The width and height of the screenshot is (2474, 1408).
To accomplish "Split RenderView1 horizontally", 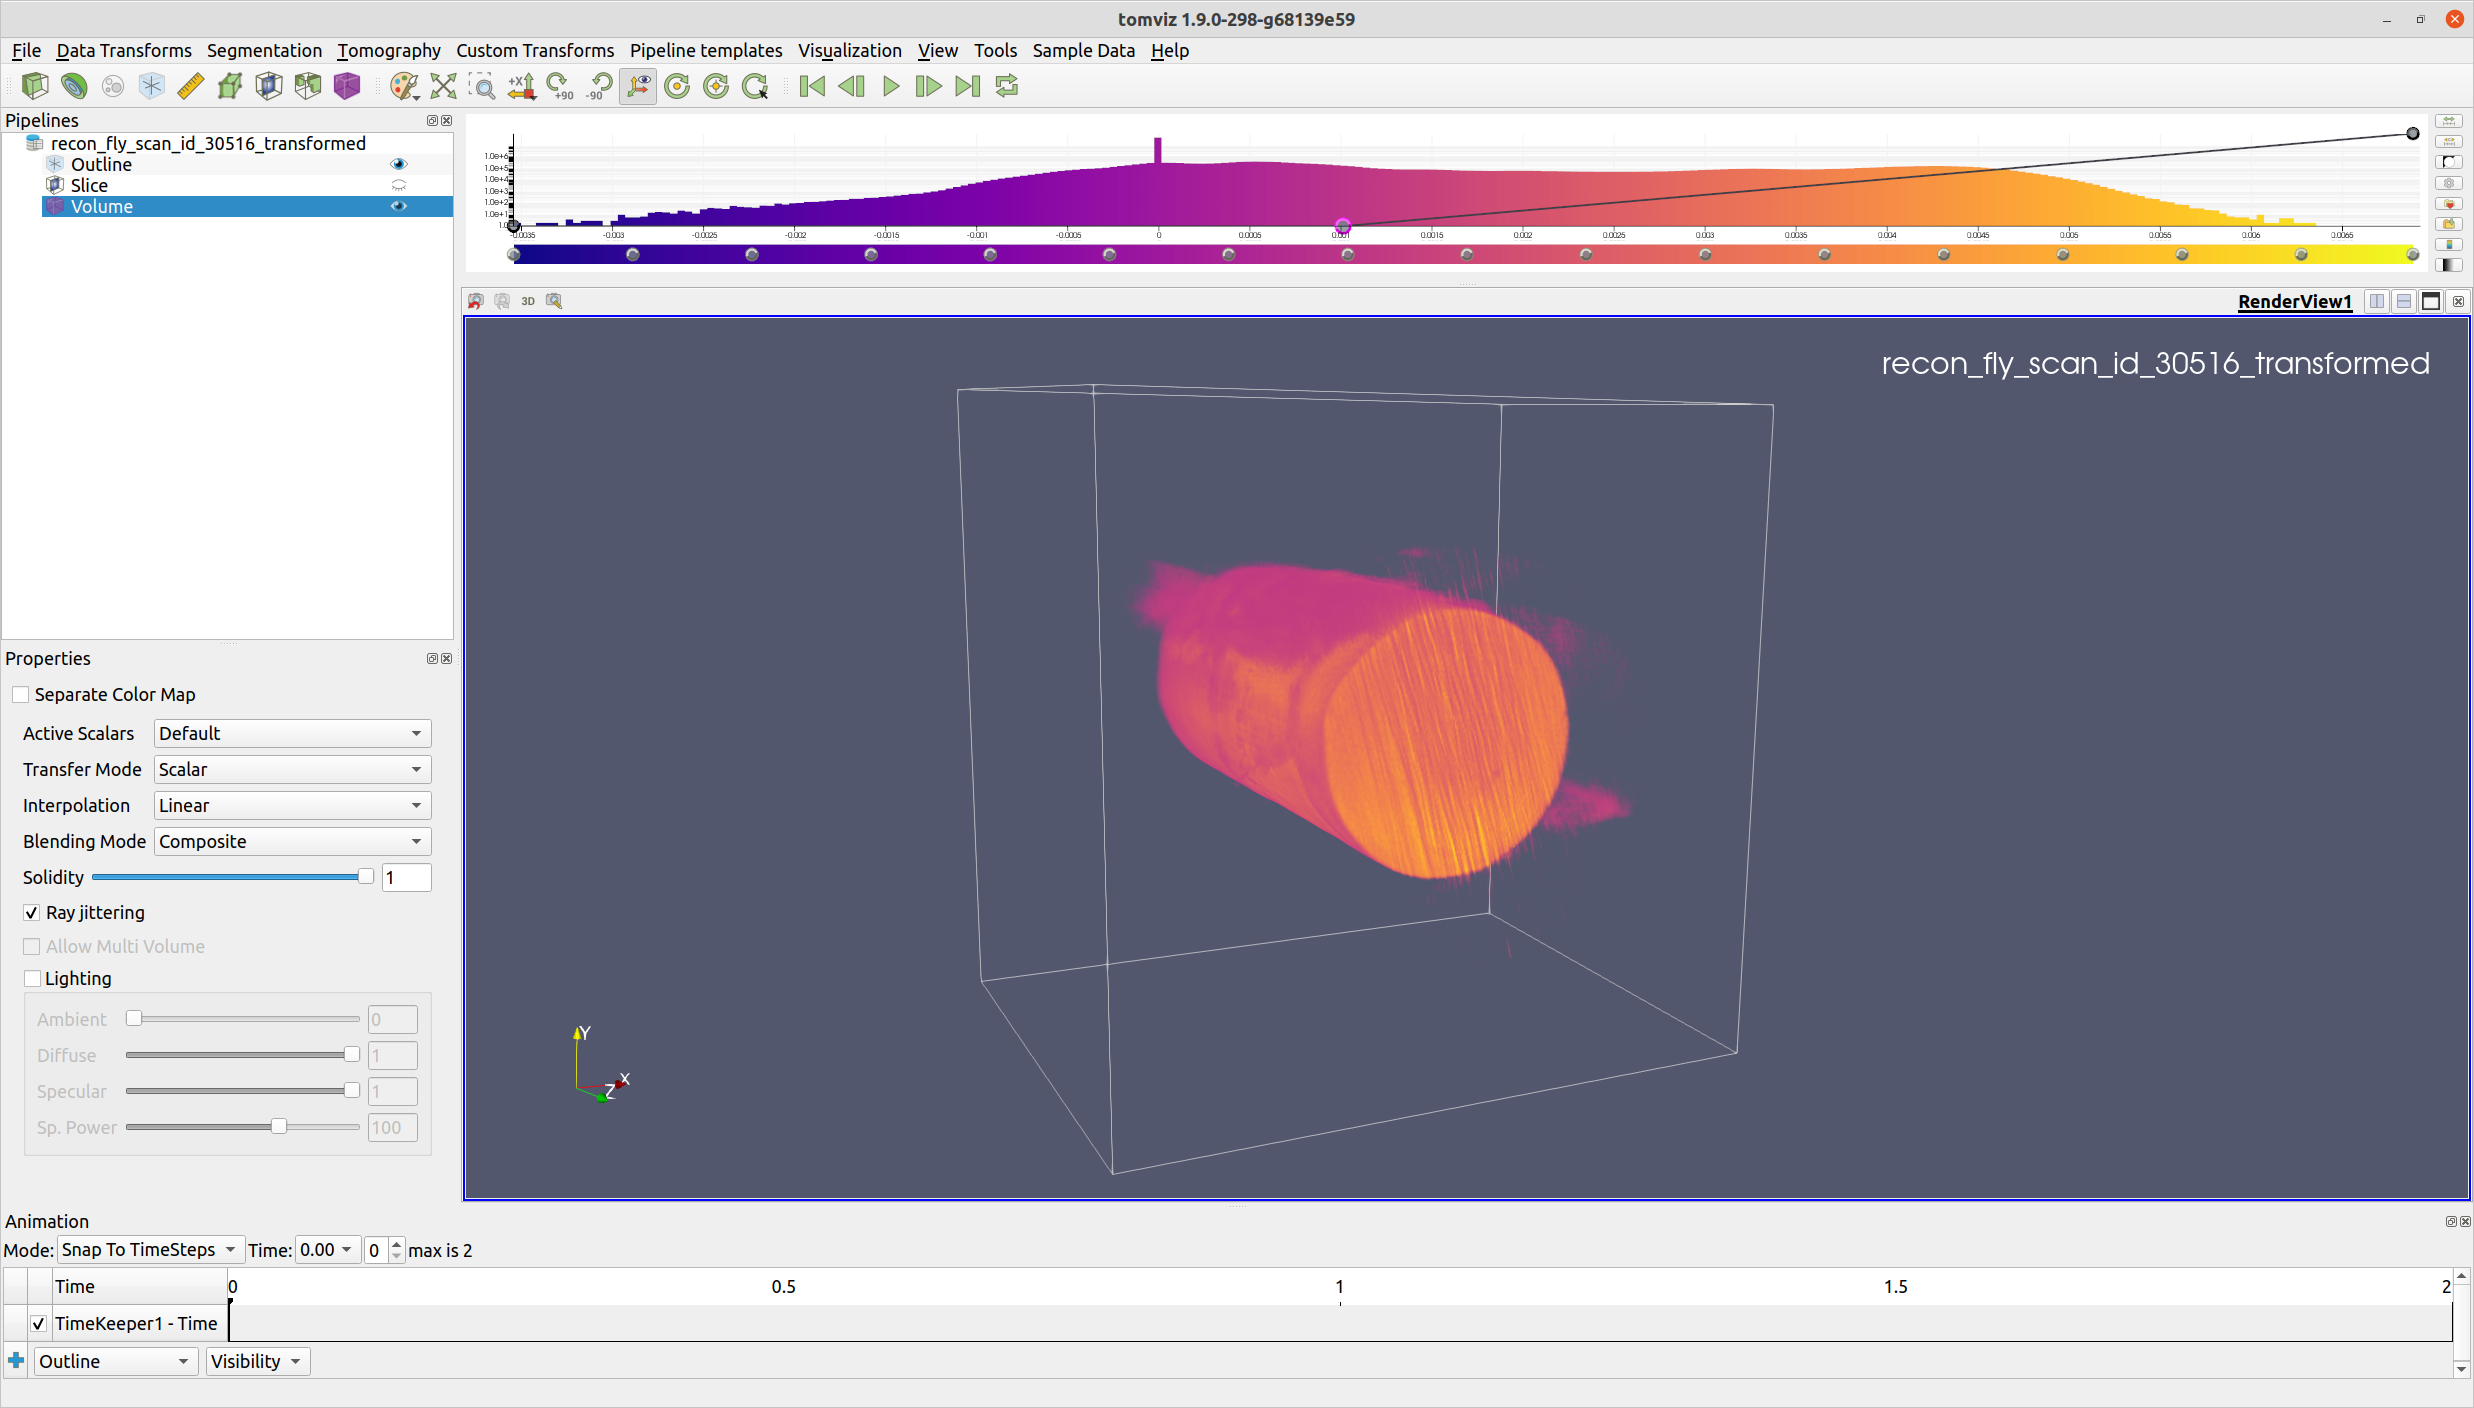I will pos(2377,301).
